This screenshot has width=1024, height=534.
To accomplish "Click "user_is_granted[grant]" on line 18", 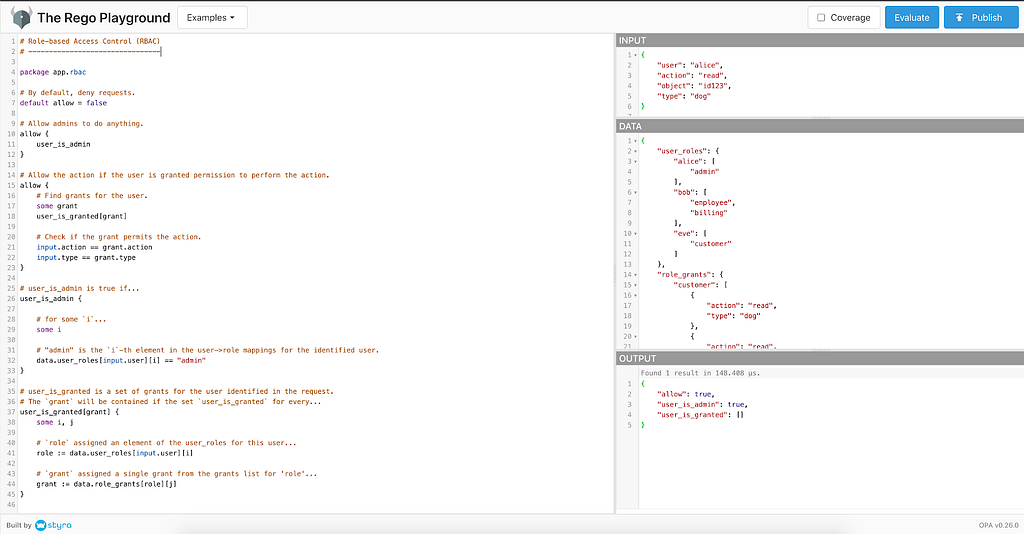I will [82, 216].
